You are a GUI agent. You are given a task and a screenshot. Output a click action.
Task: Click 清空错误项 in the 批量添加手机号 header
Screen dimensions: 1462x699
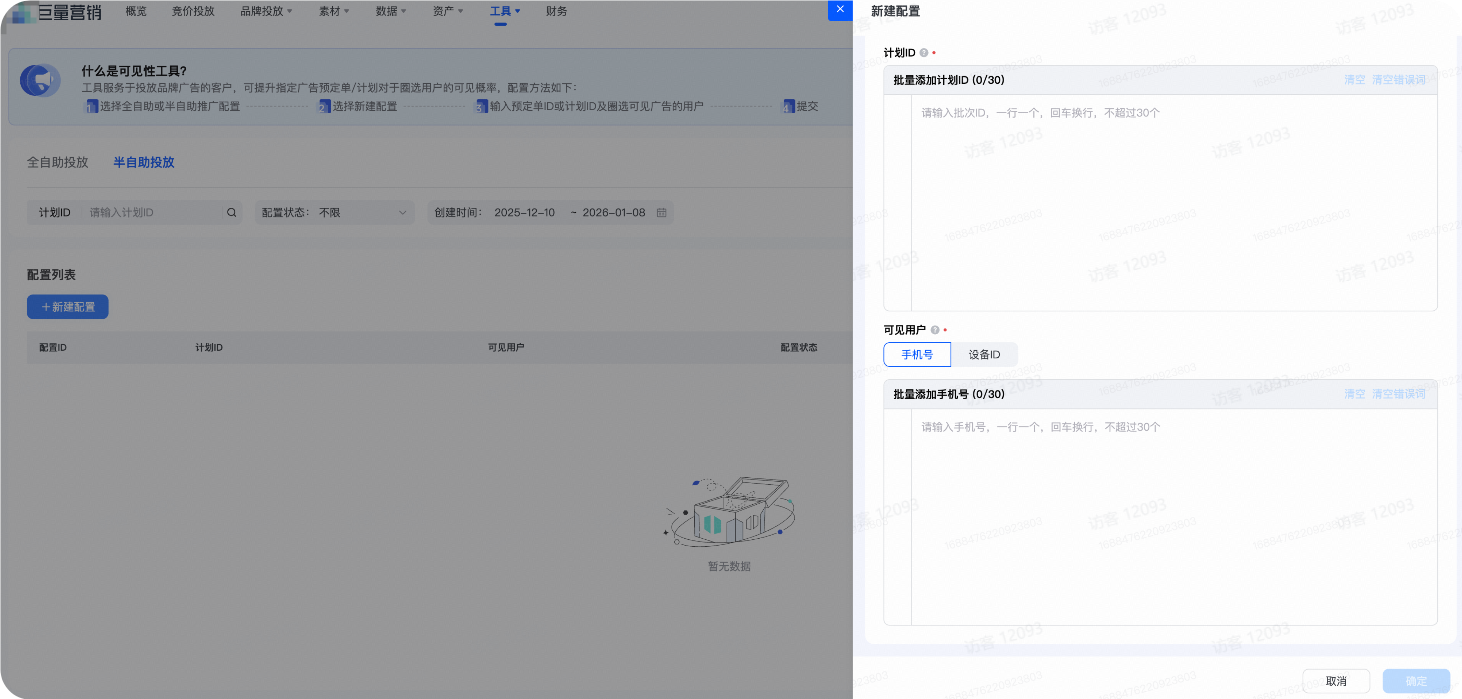point(1399,394)
